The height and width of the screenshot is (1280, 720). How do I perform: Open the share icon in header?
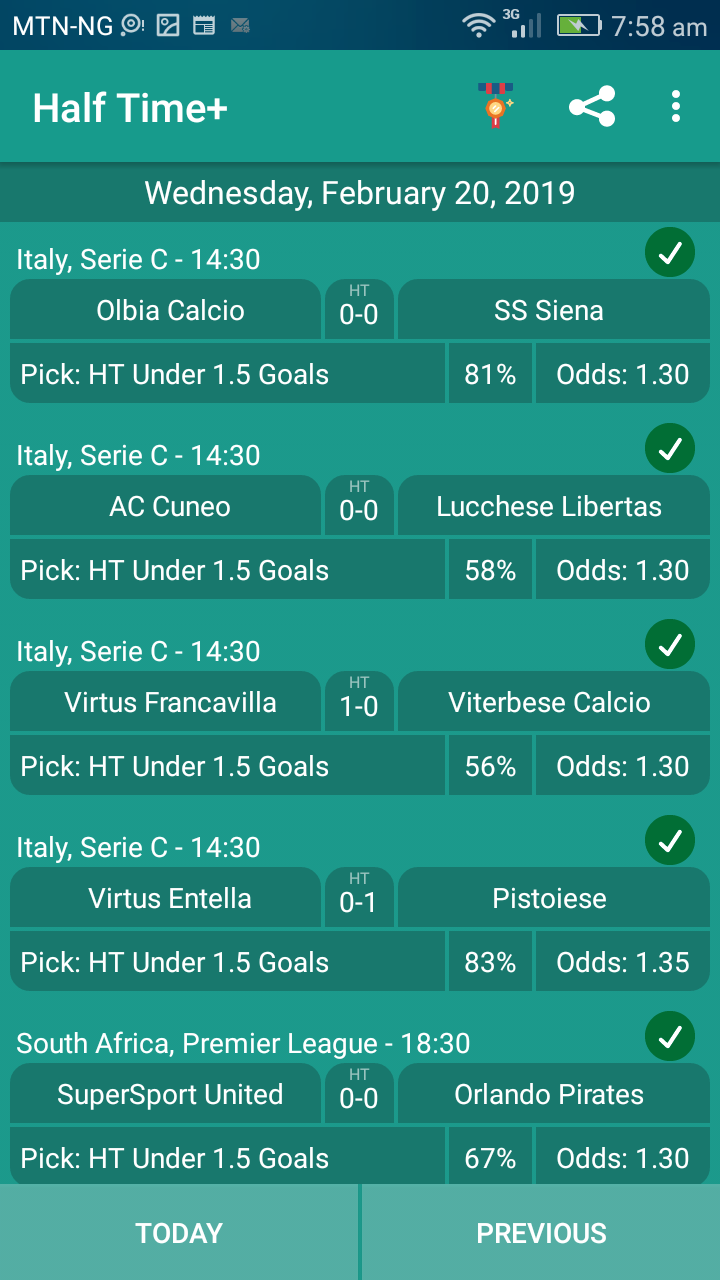coord(592,106)
